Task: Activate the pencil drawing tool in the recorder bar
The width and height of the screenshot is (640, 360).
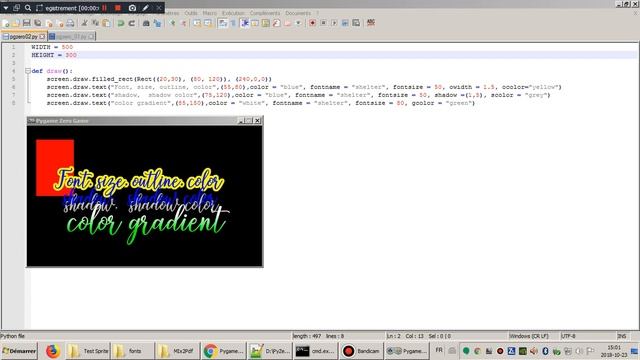Action: [x=145, y=8]
